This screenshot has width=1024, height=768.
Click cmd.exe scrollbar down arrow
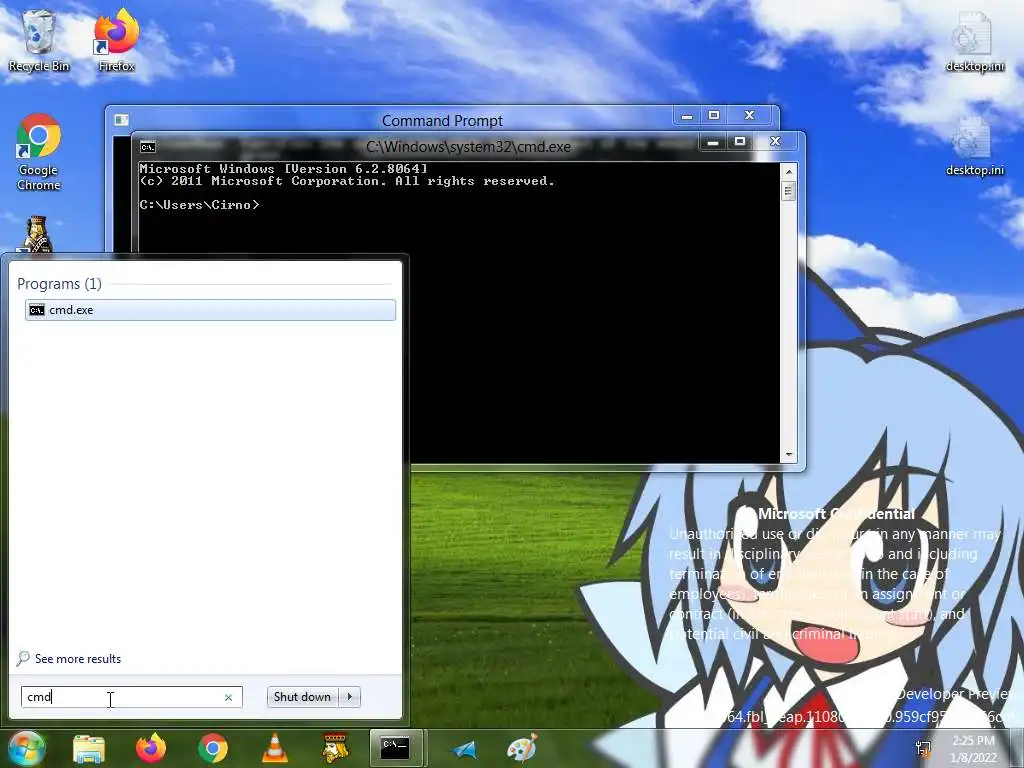click(788, 455)
